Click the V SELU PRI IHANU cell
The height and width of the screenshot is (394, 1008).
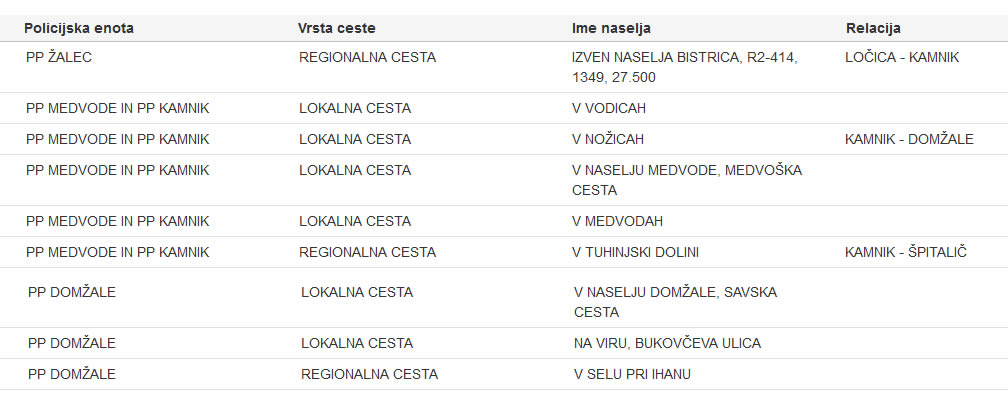click(632, 374)
